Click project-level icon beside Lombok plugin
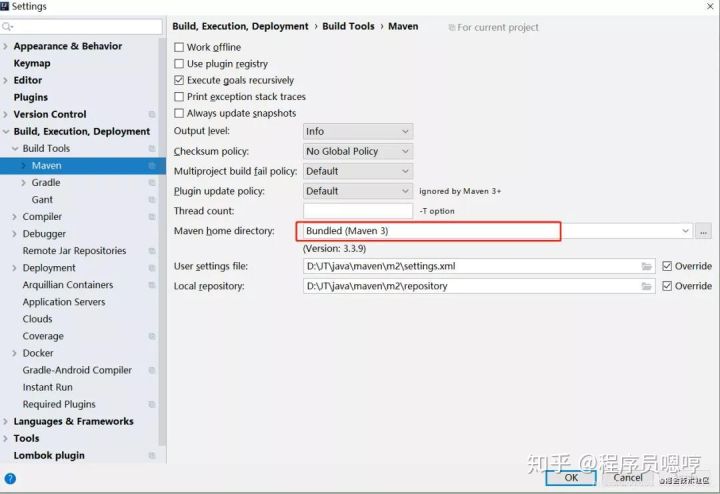The height and width of the screenshot is (494, 720). [152, 455]
